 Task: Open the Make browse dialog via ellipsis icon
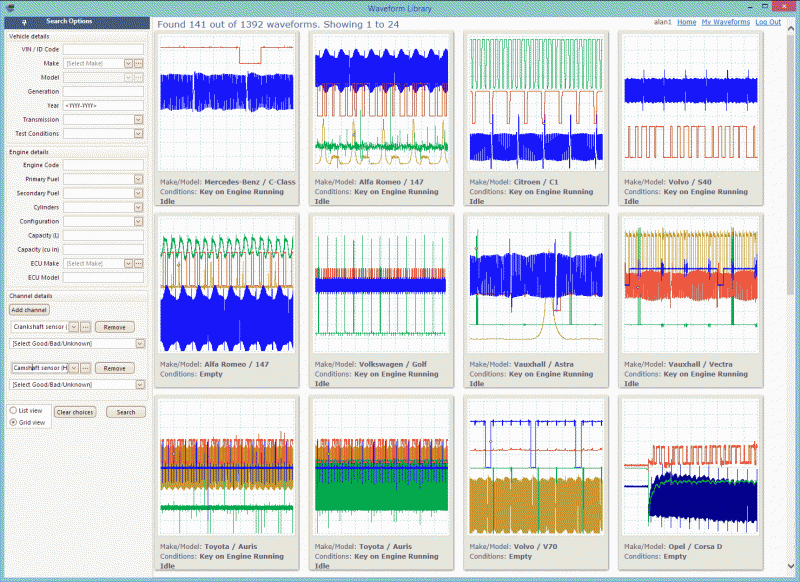tap(138, 64)
